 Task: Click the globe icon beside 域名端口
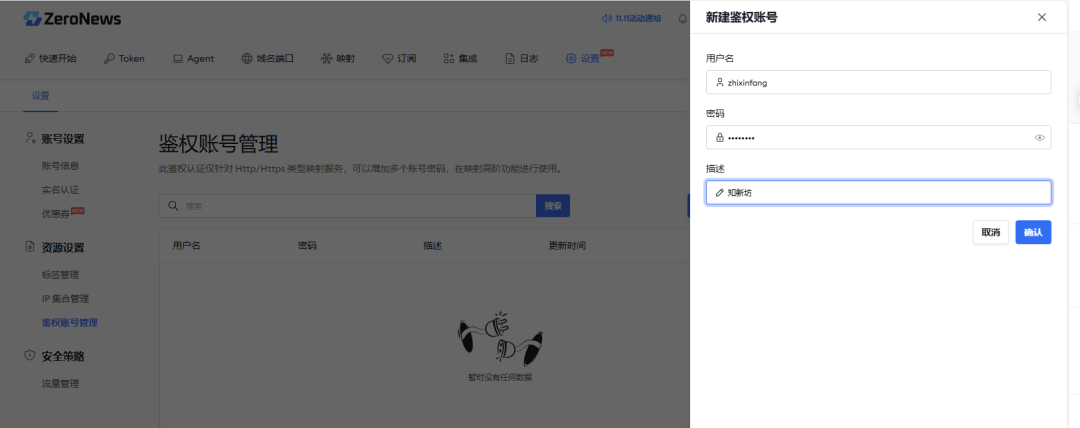(x=247, y=59)
